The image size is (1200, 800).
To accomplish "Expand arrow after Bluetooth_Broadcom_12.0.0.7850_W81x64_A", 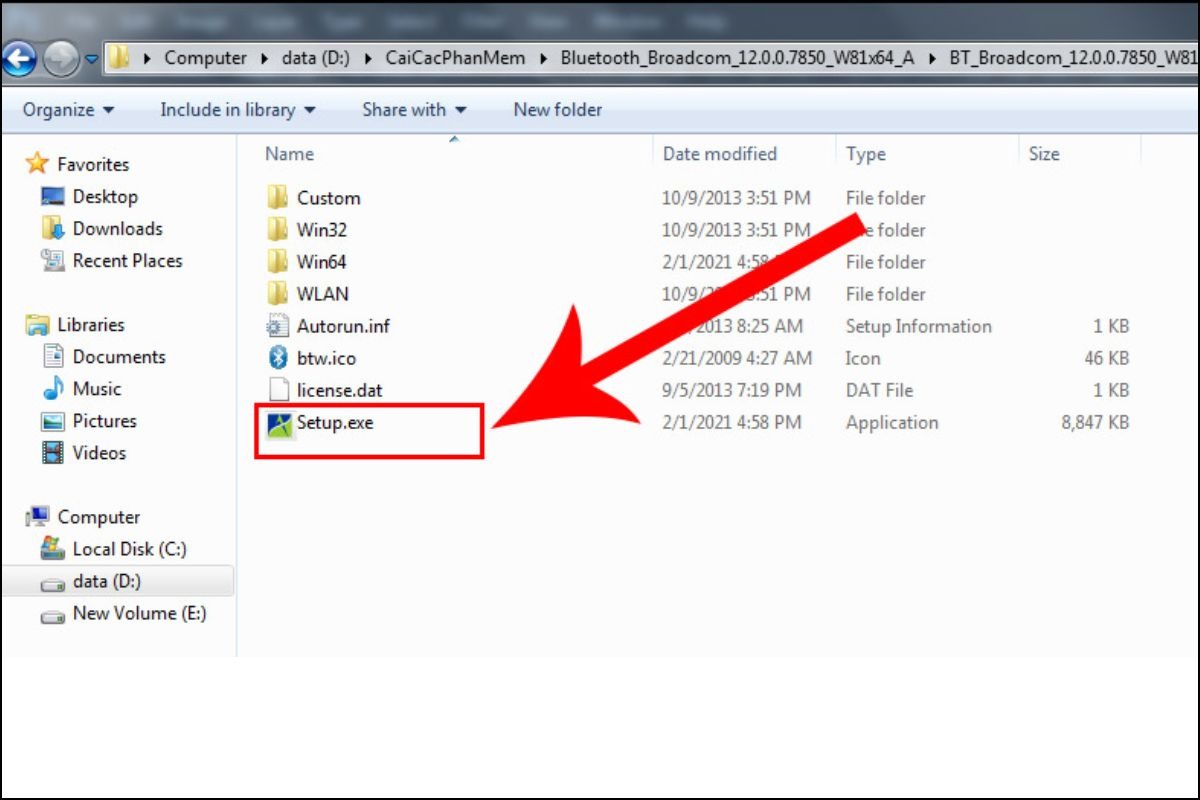I will click(x=932, y=58).
